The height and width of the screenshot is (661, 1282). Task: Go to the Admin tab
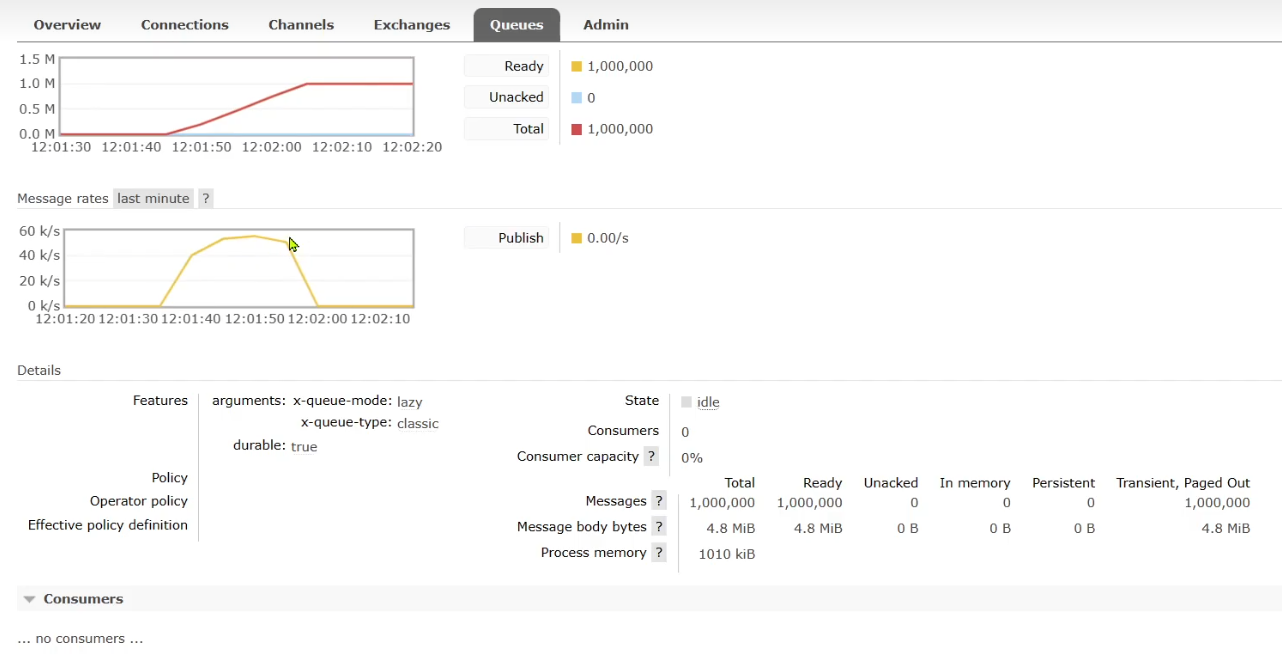[606, 25]
